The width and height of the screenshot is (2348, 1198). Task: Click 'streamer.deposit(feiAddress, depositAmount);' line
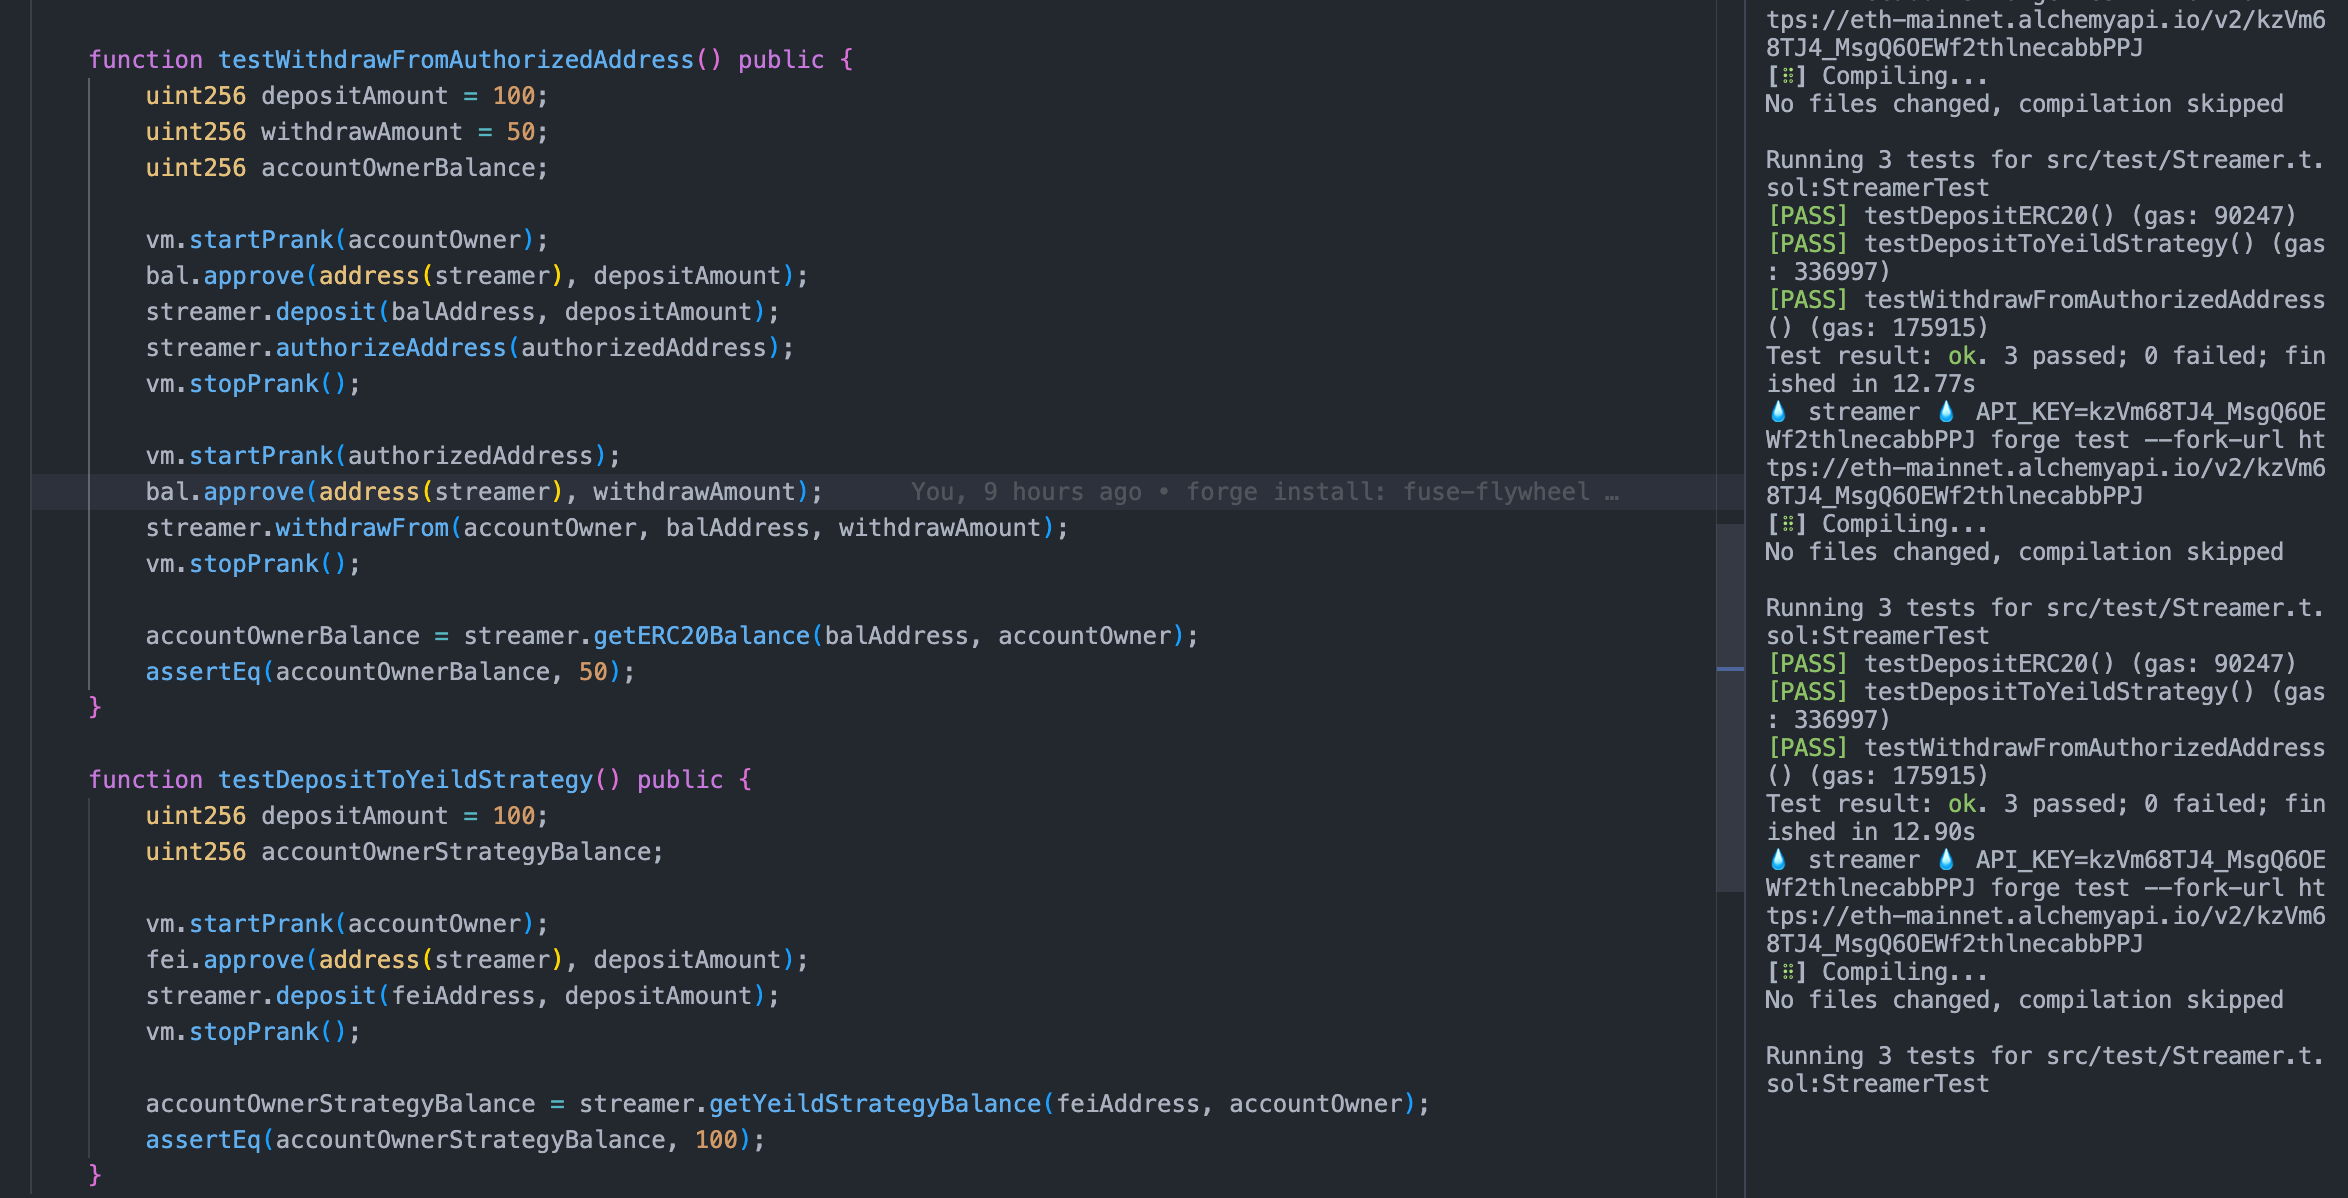tap(462, 996)
